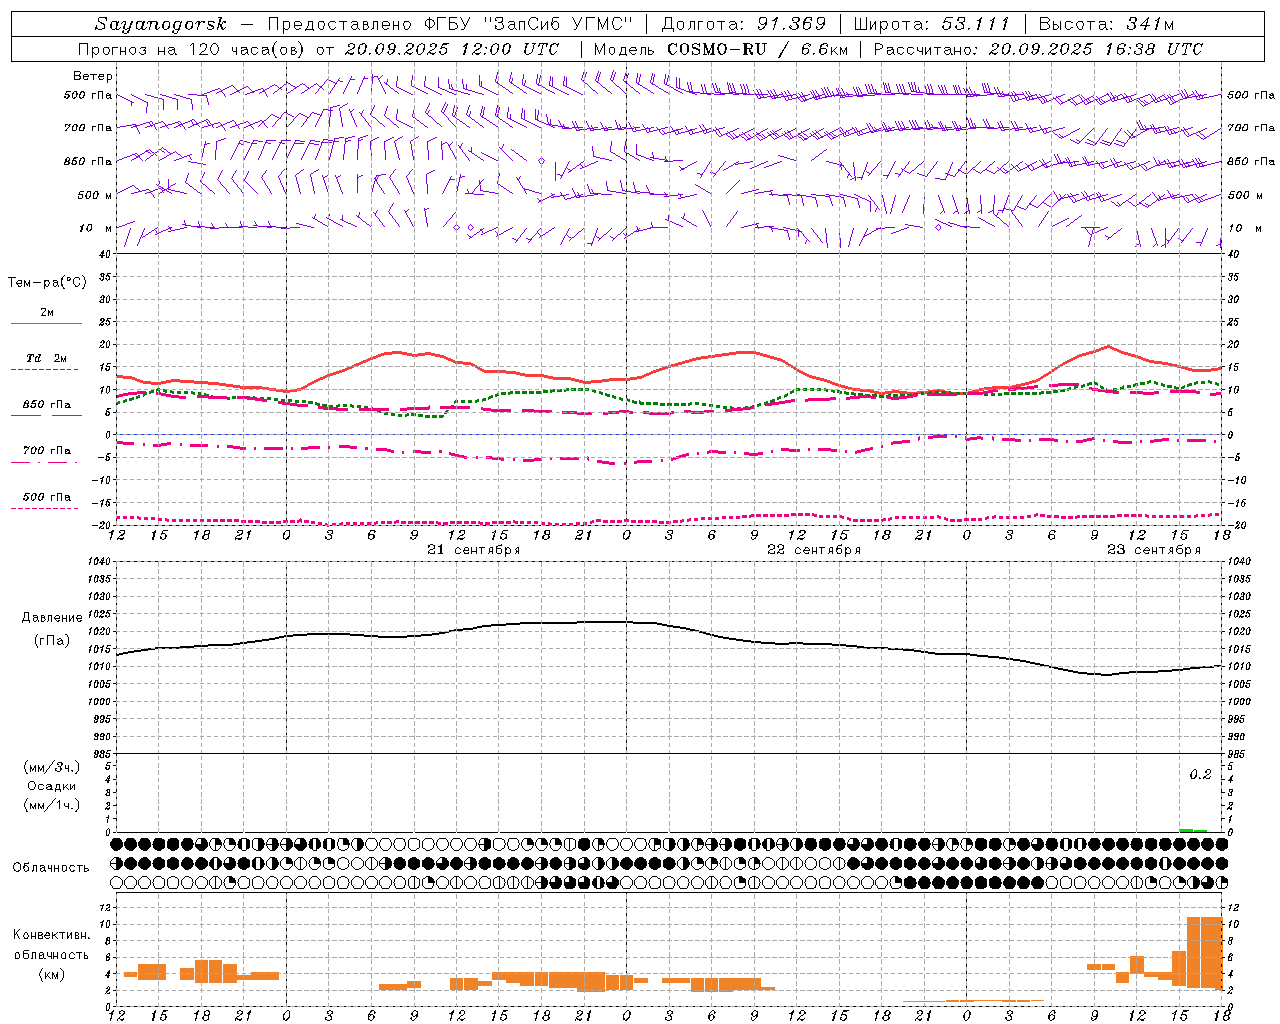Click the black pressure curve line
This screenshot has width=1280, height=1024.
[x=668, y=625]
